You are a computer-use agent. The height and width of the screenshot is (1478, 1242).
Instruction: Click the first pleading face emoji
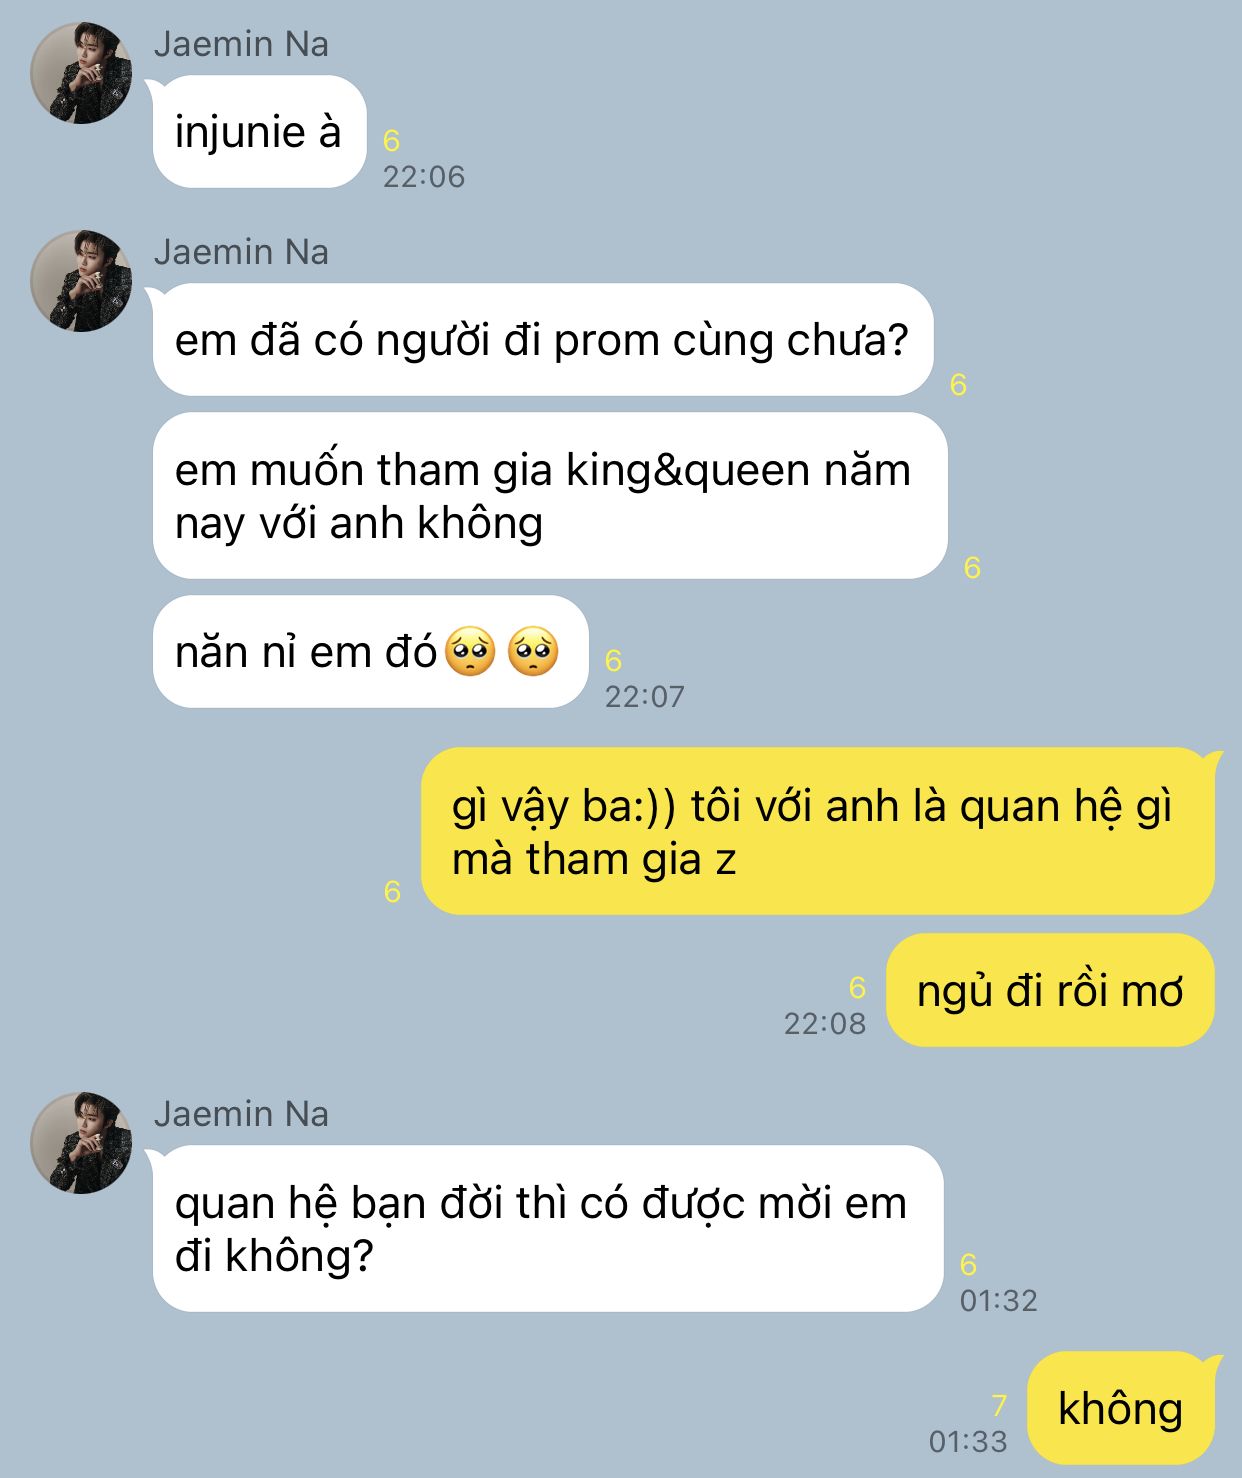coord(470,652)
